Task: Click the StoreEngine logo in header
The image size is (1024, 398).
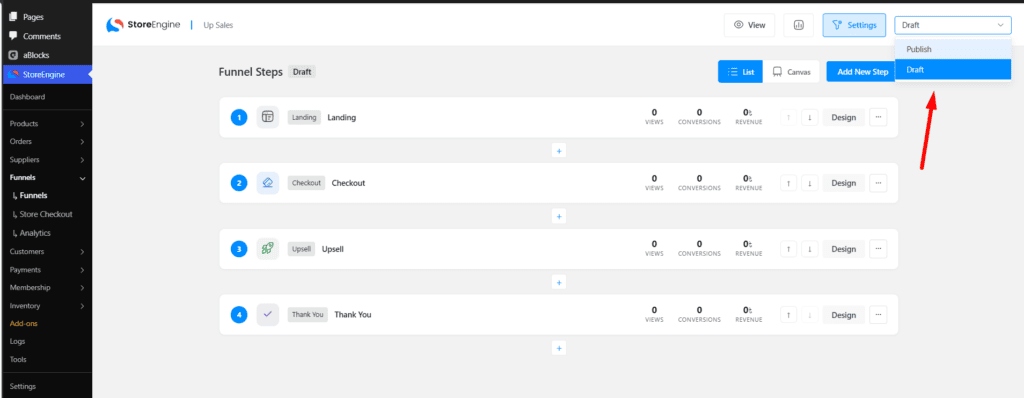Action: pos(143,25)
